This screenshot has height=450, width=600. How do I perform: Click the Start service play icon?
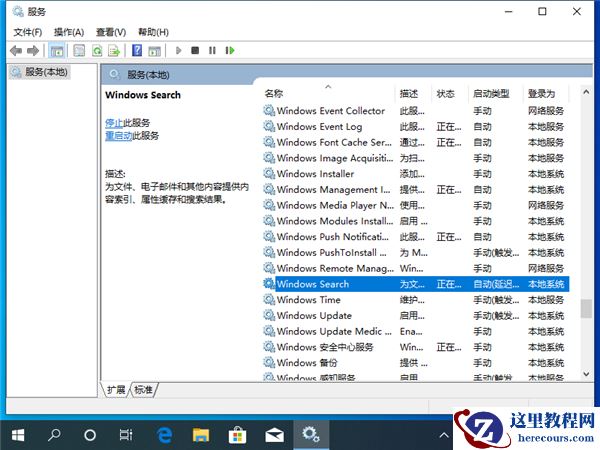point(178,51)
